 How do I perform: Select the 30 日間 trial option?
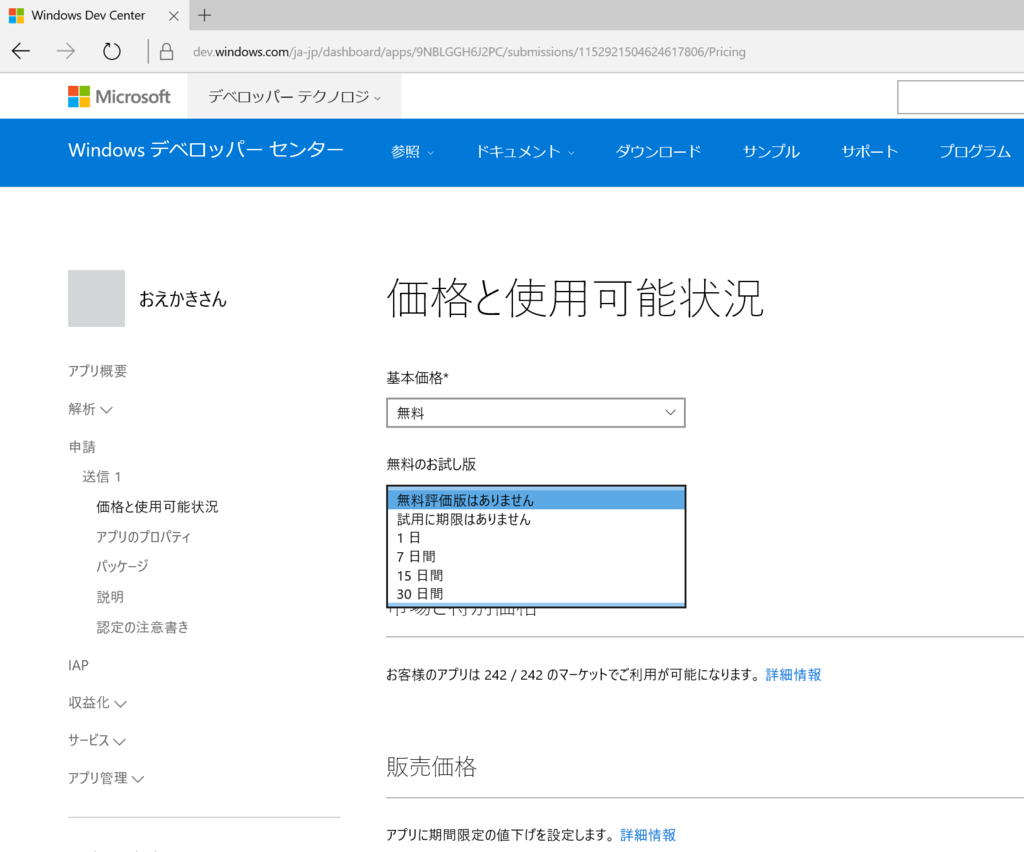[536, 594]
